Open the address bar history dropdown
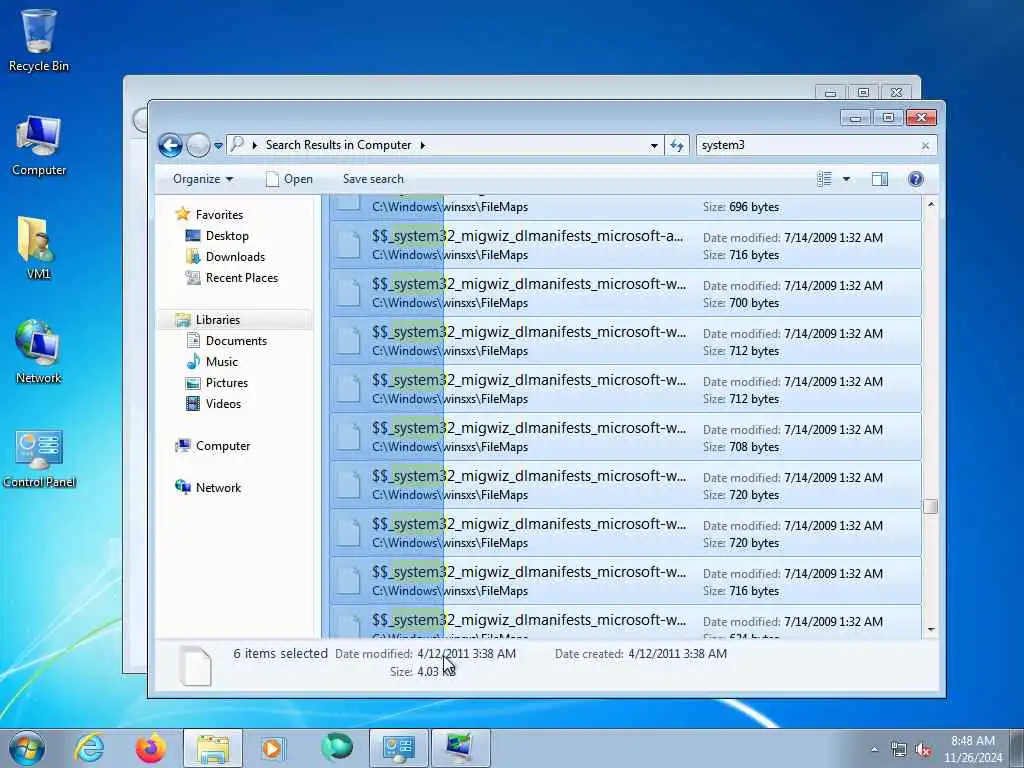Image resolution: width=1024 pixels, height=768 pixels. (654, 146)
